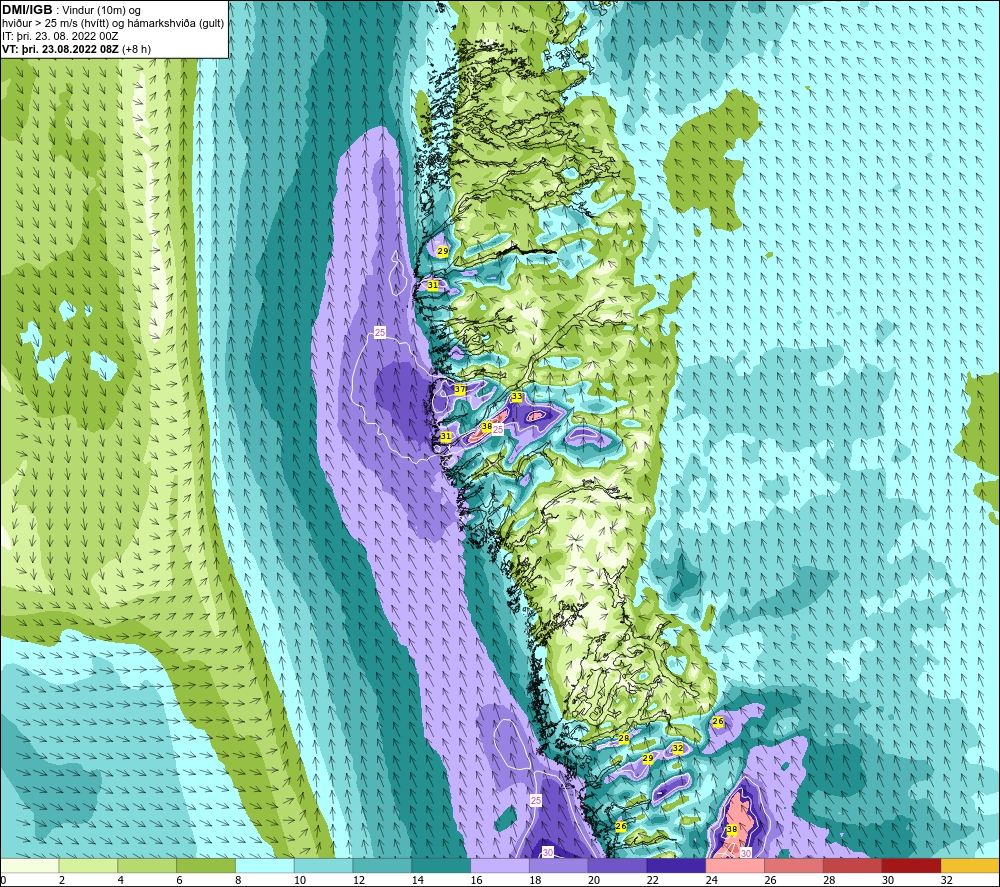Click the orange above-32 m/s legend swatch
The height and width of the screenshot is (887, 1000).
click(x=970, y=866)
